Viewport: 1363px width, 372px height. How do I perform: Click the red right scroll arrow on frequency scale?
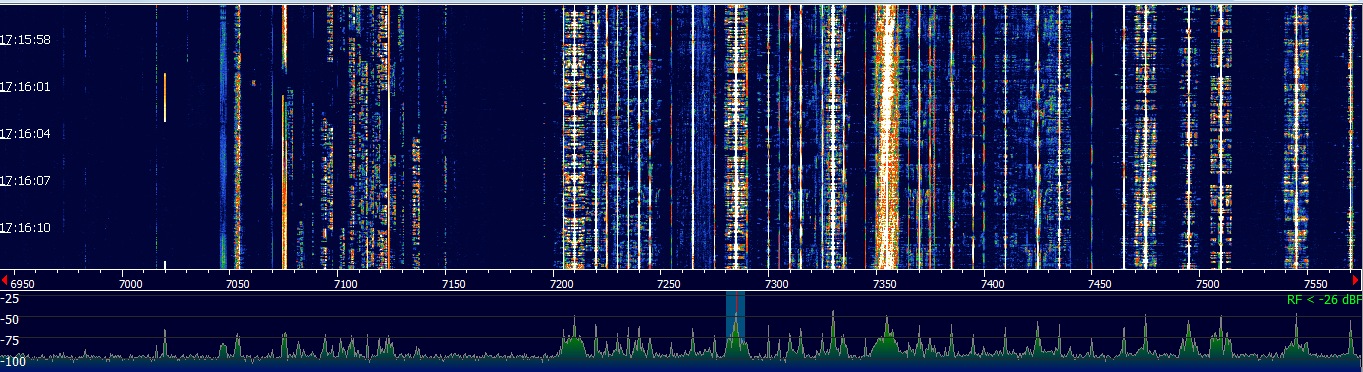1356,279
